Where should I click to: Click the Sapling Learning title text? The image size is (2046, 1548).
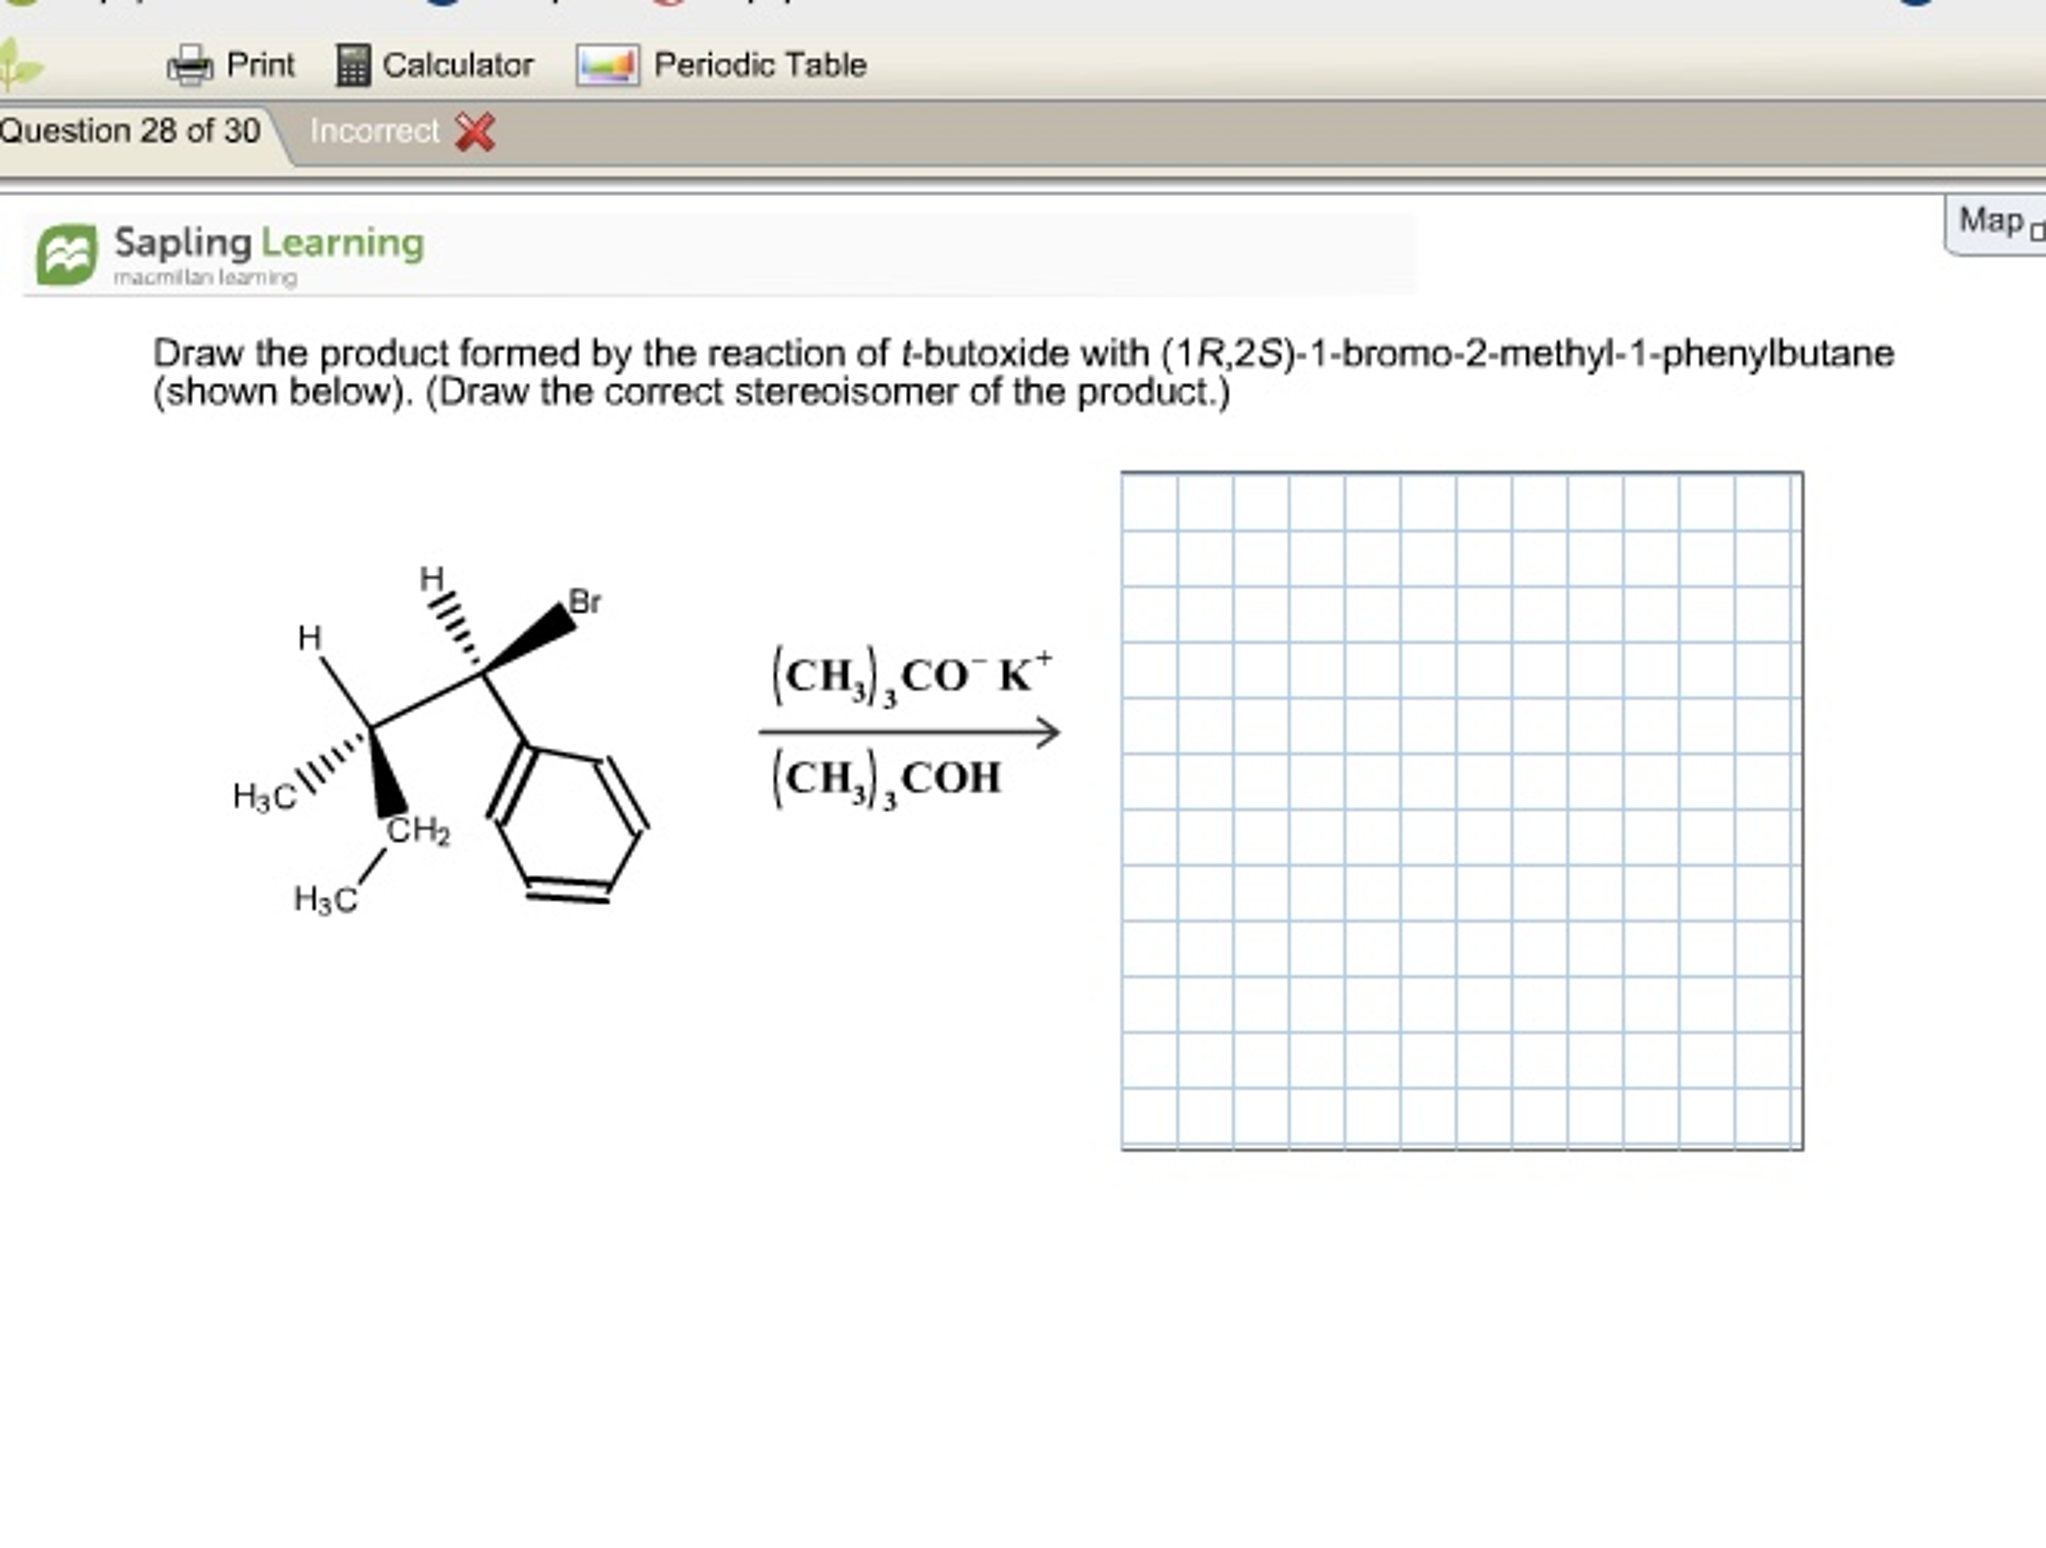pyautogui.click(x=269, y=243)
